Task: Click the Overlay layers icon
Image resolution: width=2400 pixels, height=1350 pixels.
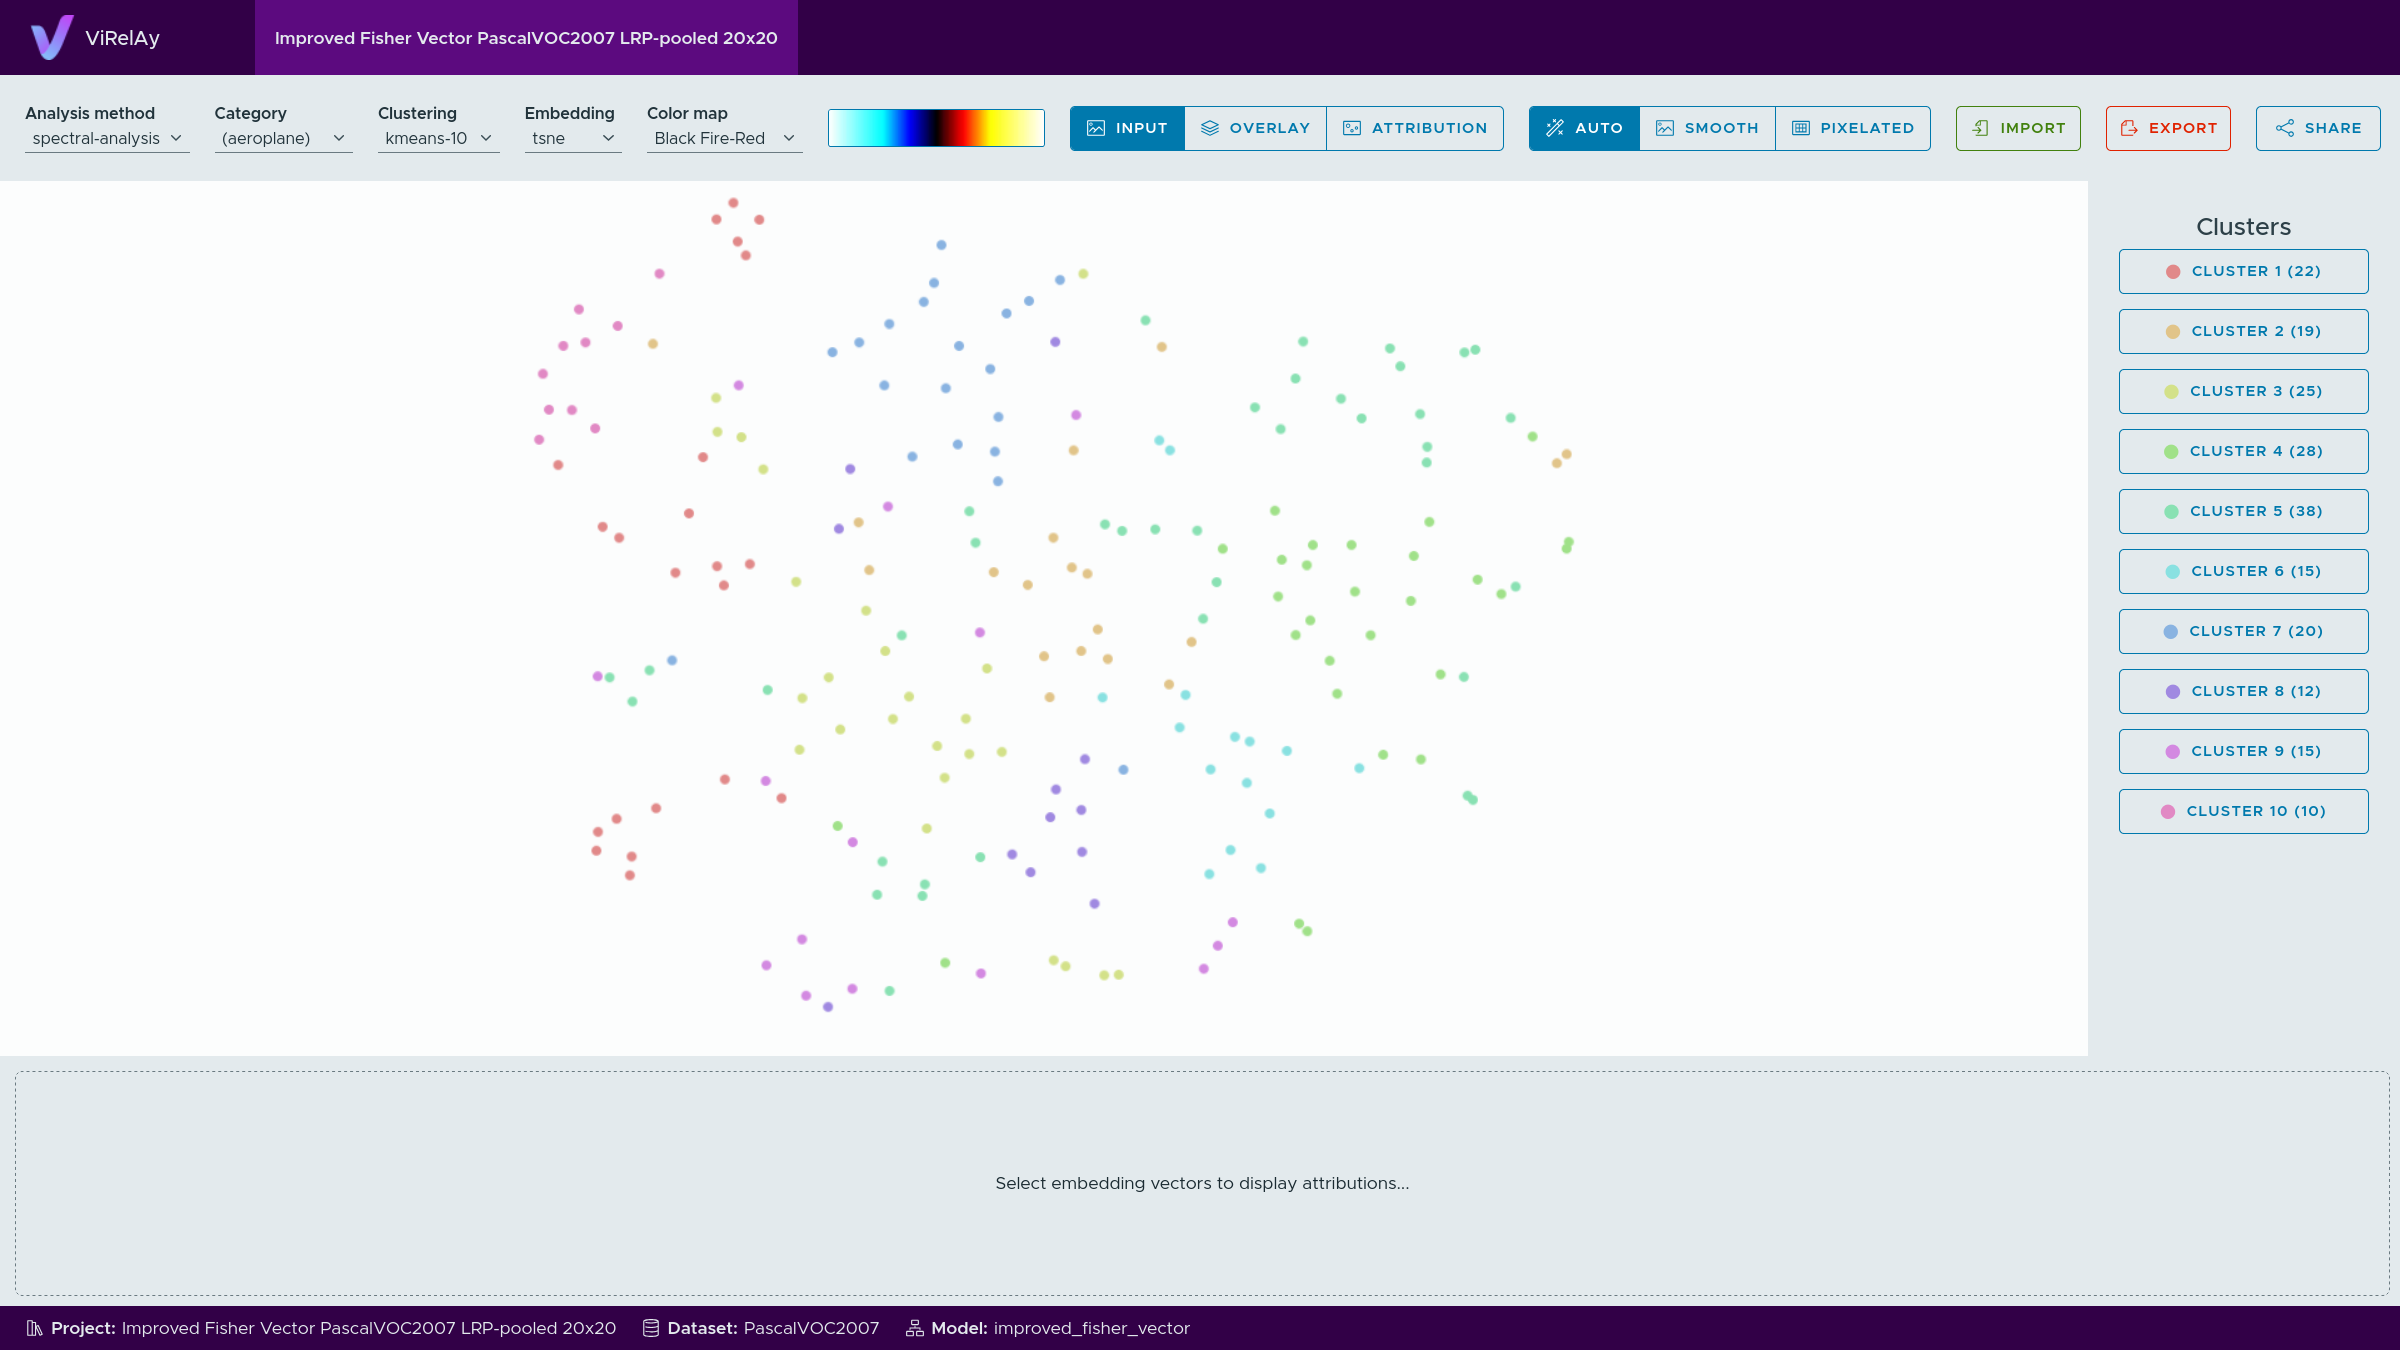Action: tap(1210, 128)
